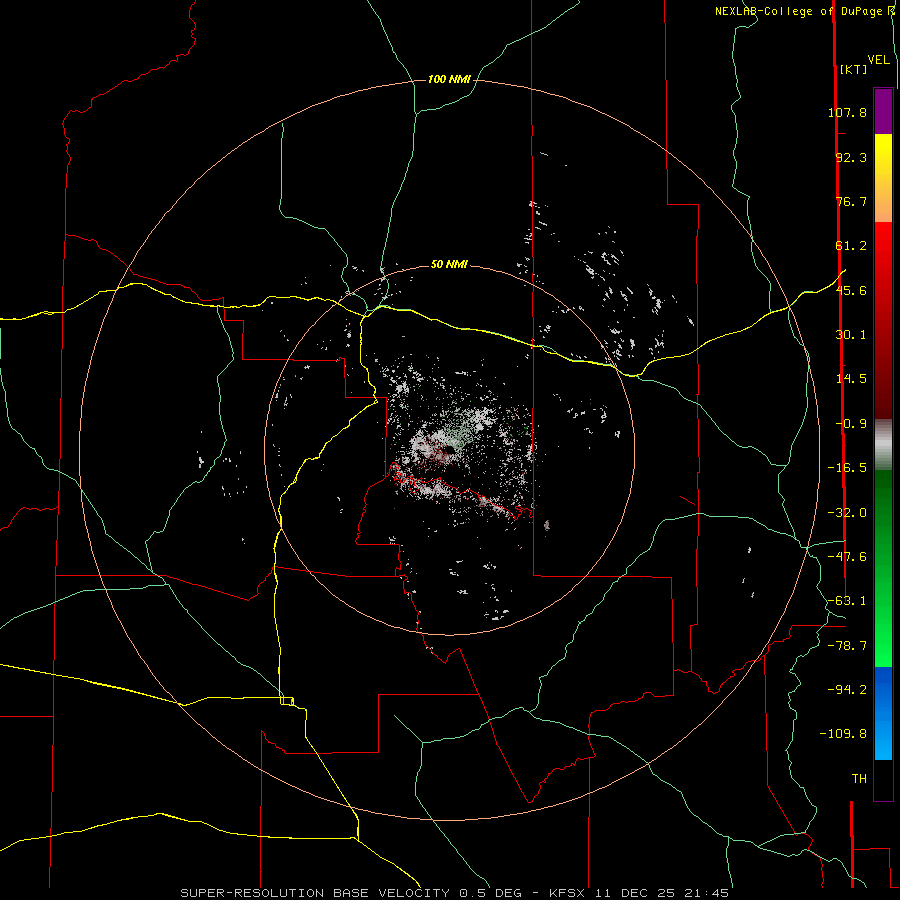The width and height of the screenshot is (900, 900).
Task: Pick the green segment of velocity color bar
Action: [x=883, y=568]
